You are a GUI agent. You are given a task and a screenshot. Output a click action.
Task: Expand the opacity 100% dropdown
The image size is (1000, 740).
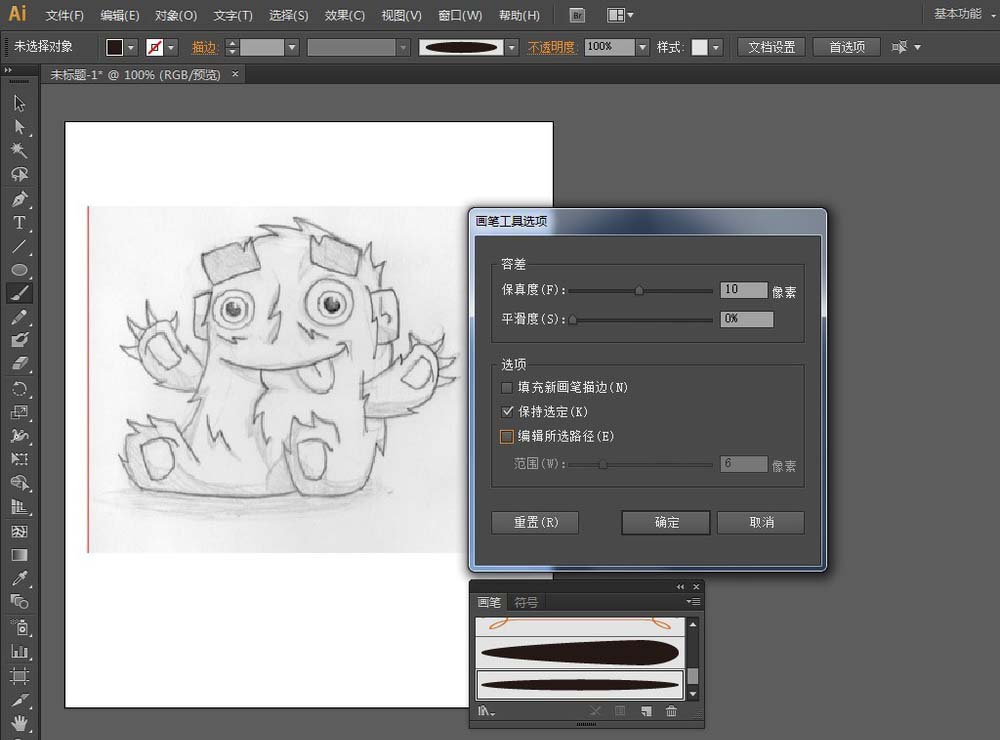click(x=642, y=47)
